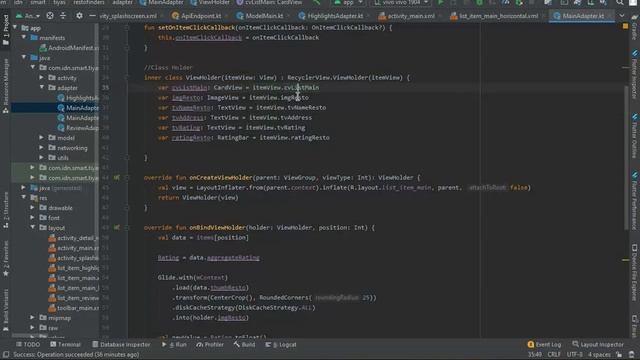This screenshot has height=360, width=640.
Task: Open the Structure side tab
Action: [x=6, y=210]
